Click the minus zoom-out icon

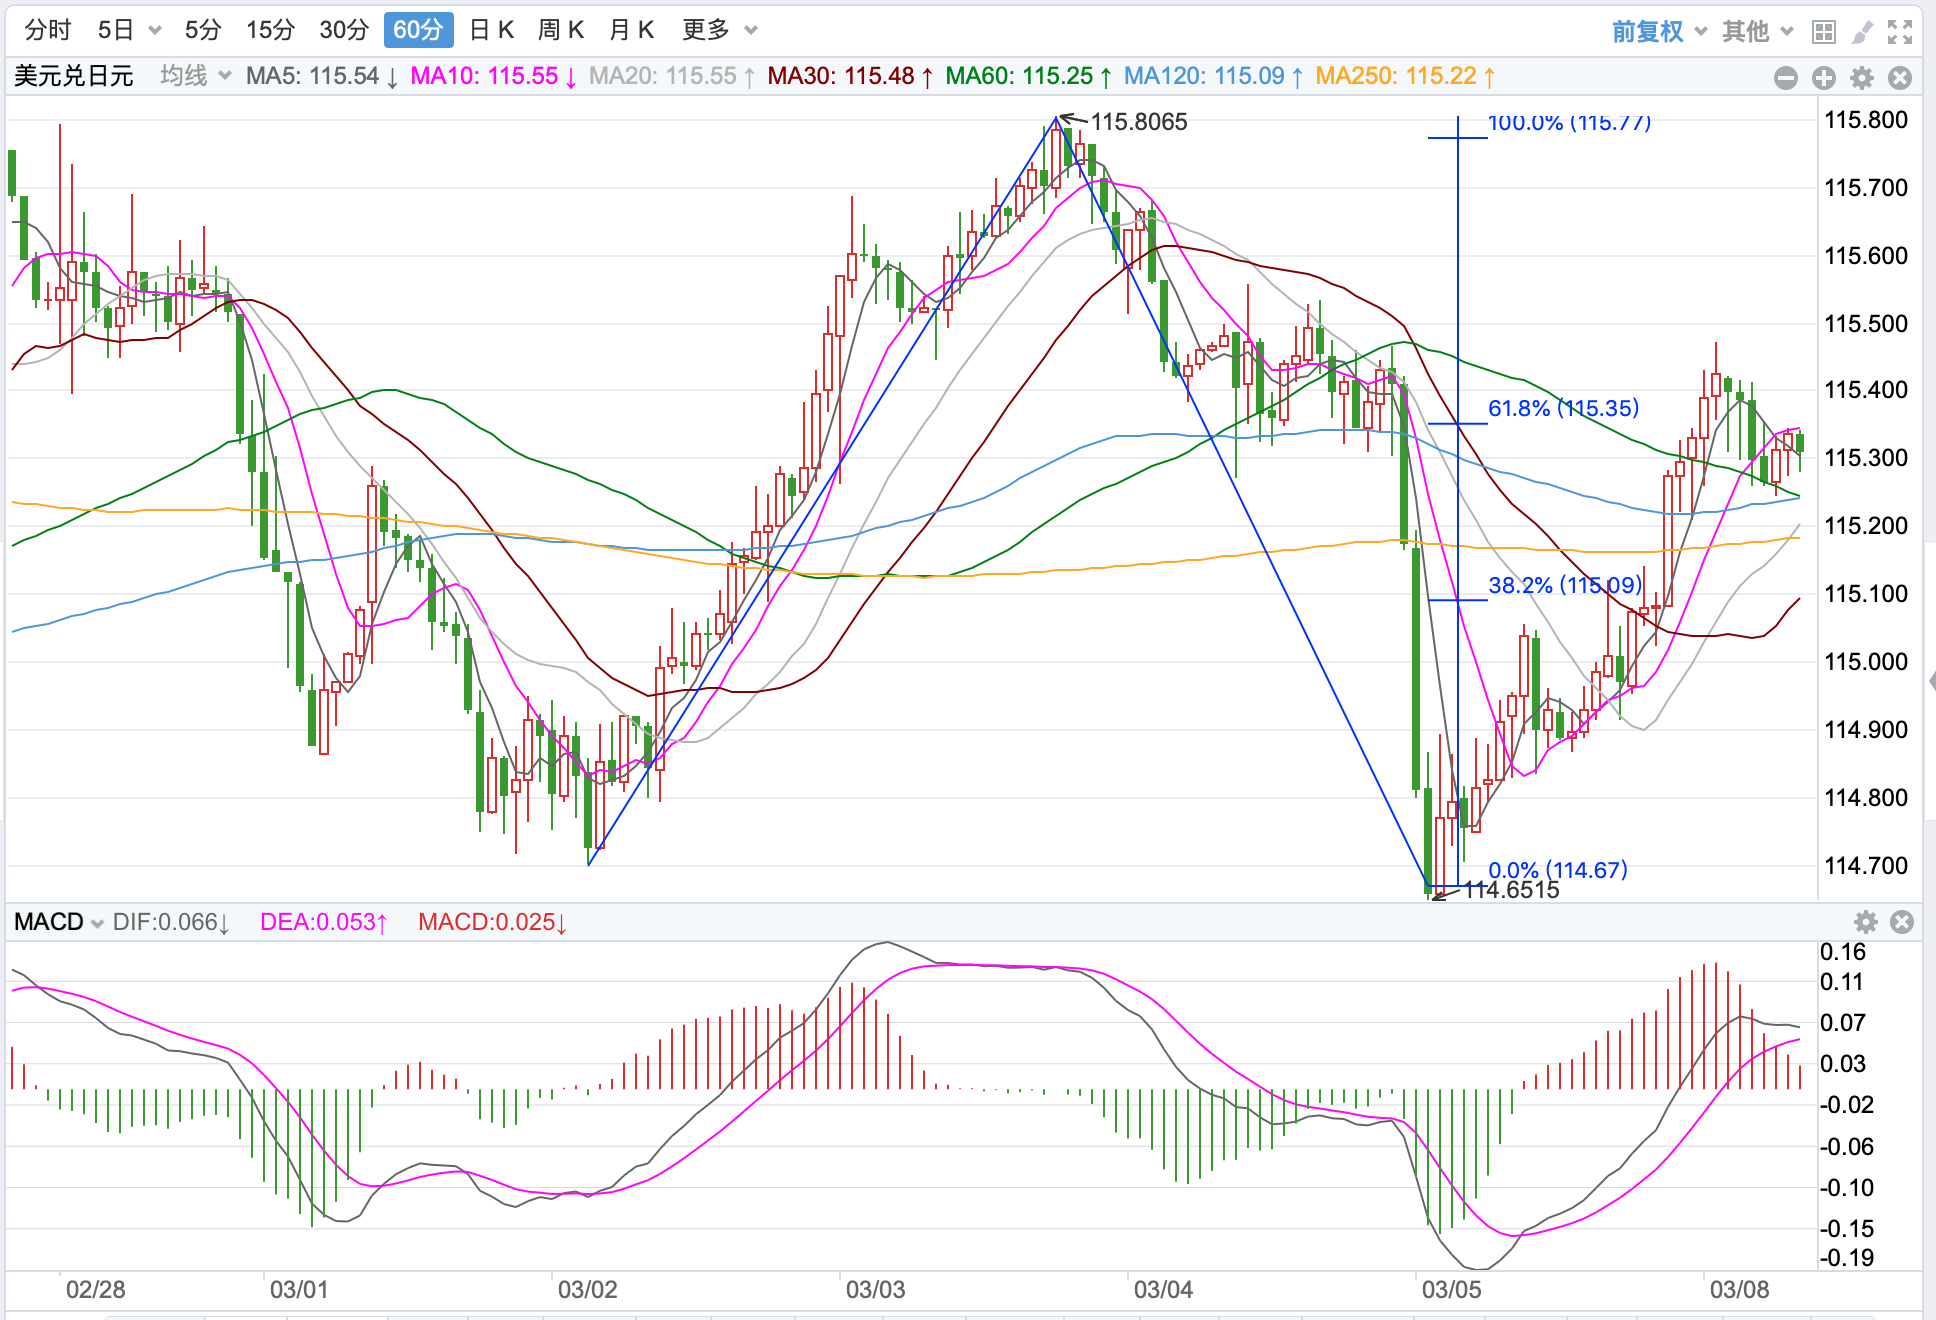pyautogui.click(x=1785, y=78)
